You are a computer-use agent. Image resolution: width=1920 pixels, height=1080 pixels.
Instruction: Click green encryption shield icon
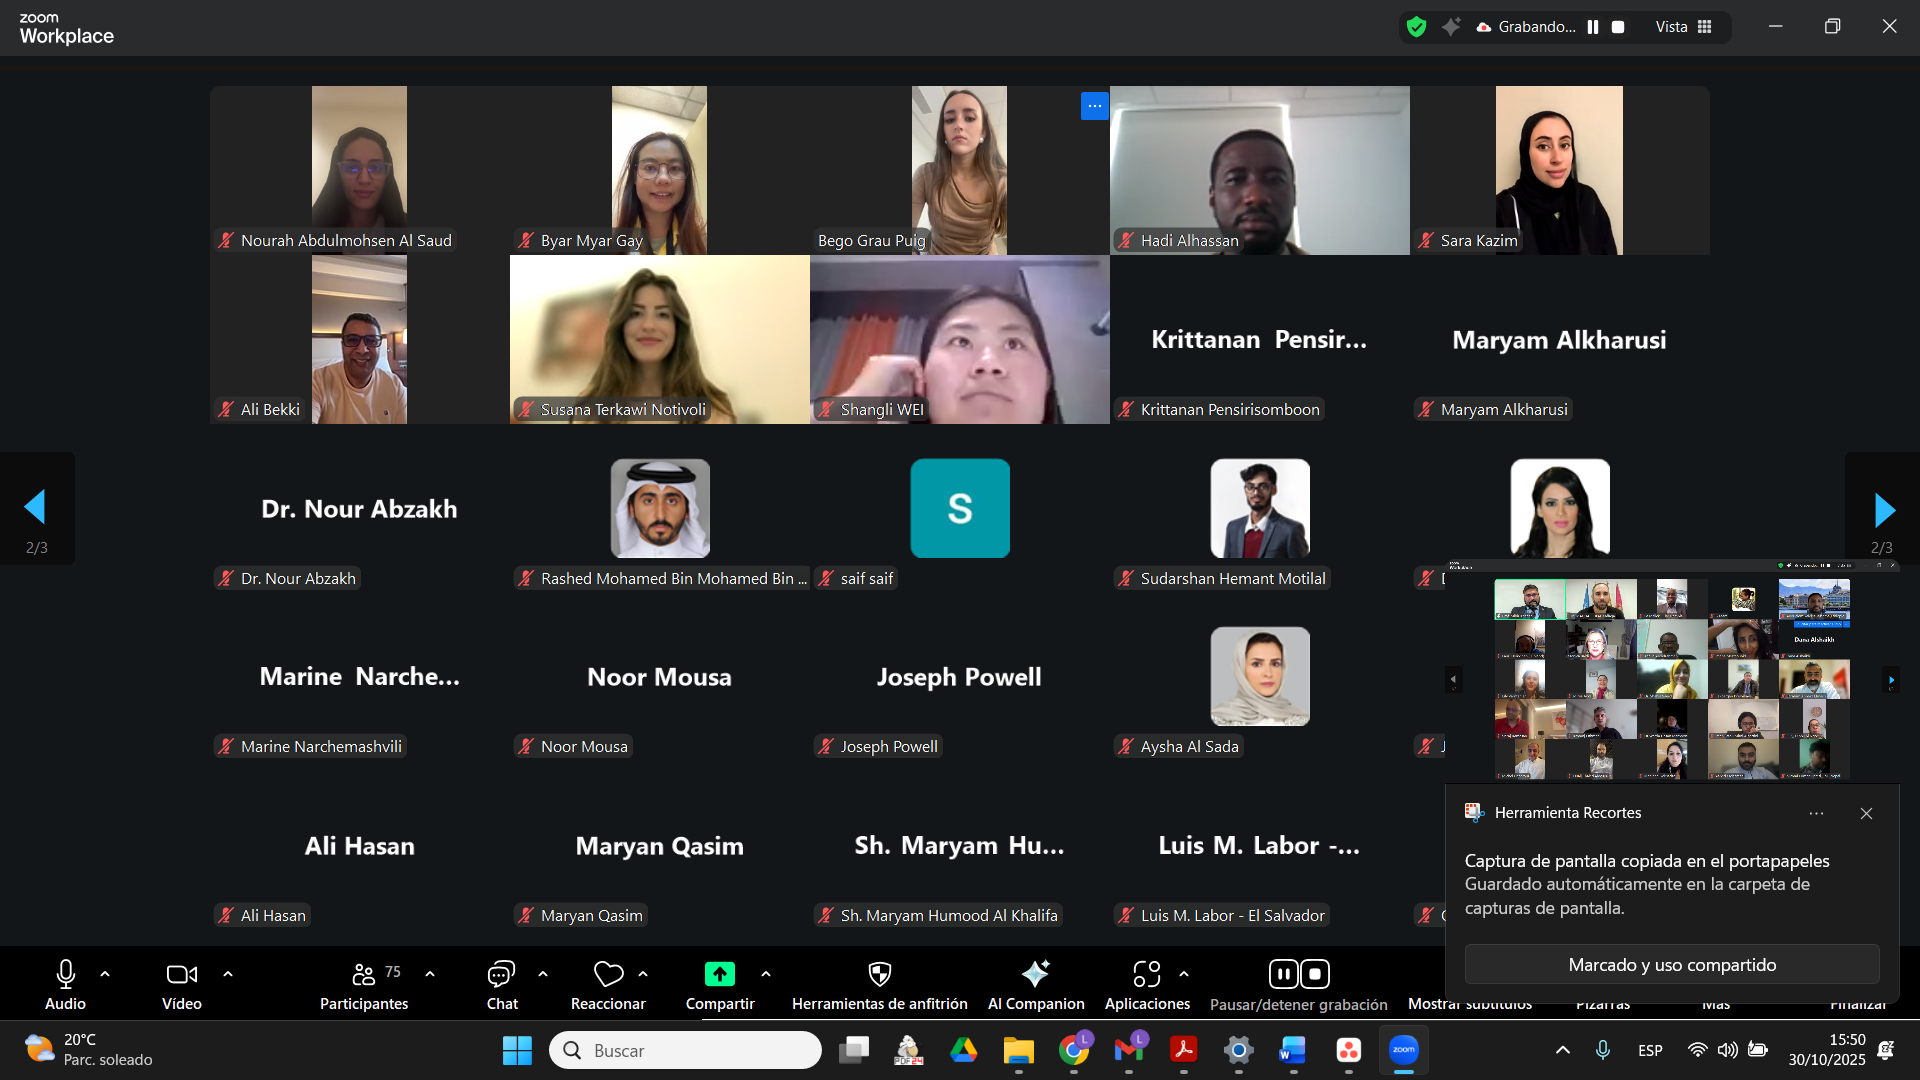(1416, 27)
